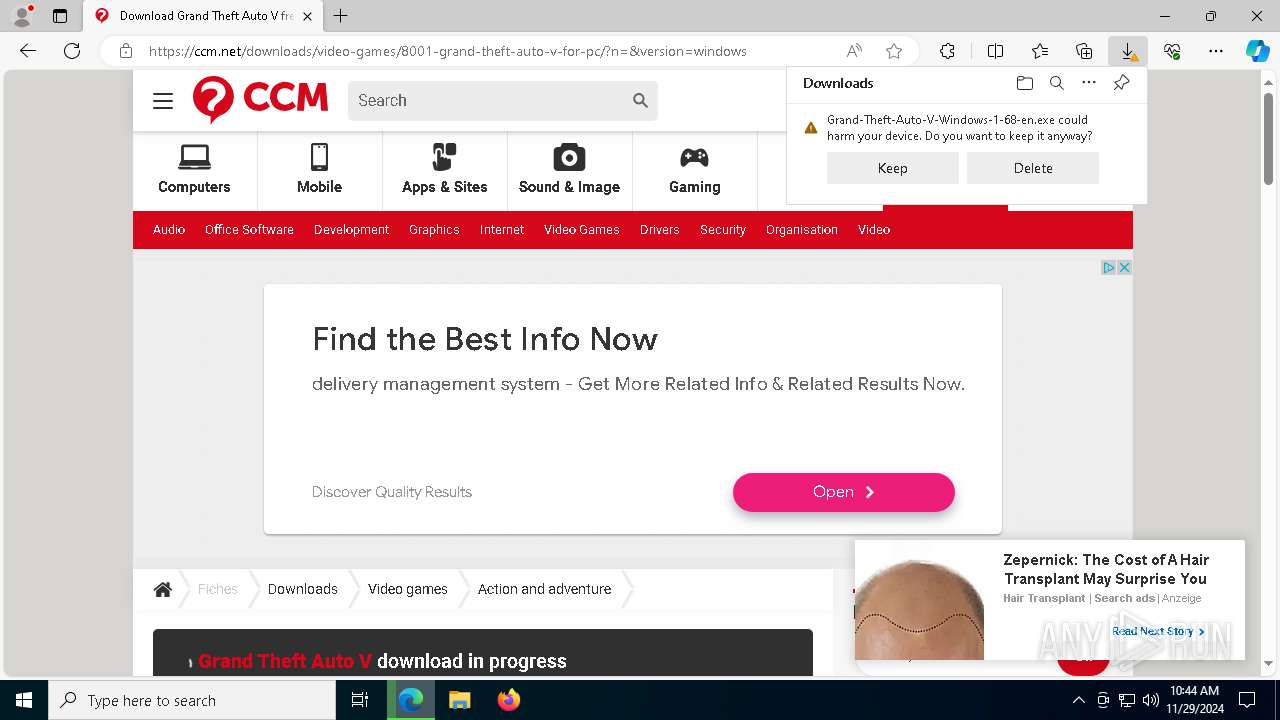Select Security menu item
Viewport: 1280px width, 720px height.
723,230
